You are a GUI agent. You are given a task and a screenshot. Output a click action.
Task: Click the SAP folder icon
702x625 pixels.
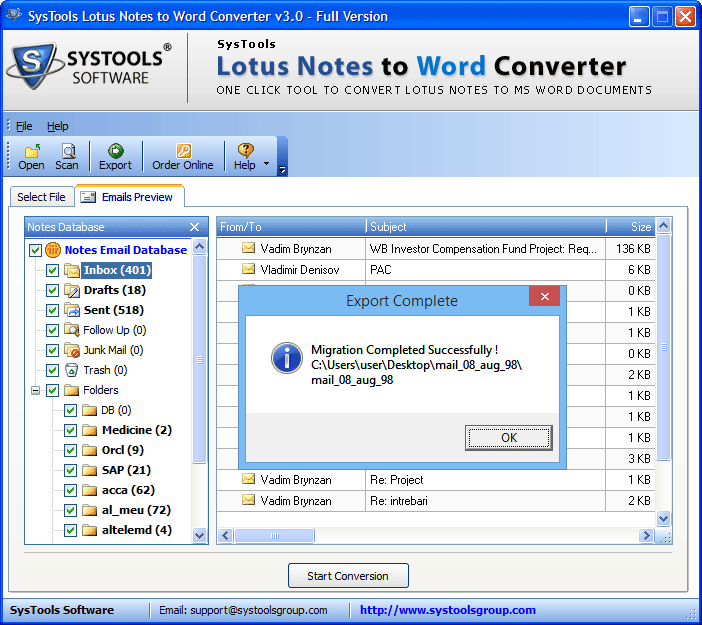90,470
